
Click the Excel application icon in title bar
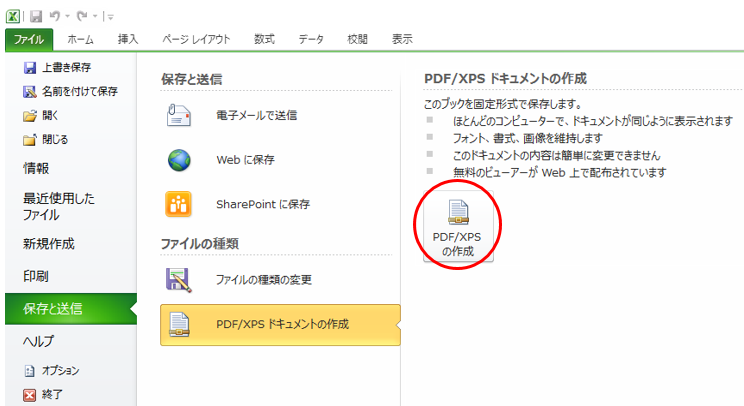click(12, 17)
